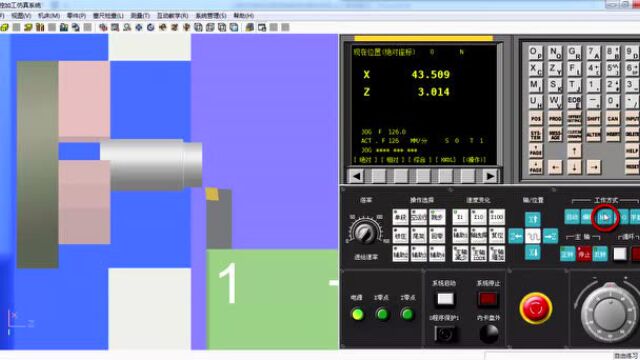Click the POS key on the keypad
The height and width of the screenshot is (360, 640).
point(536,118)
